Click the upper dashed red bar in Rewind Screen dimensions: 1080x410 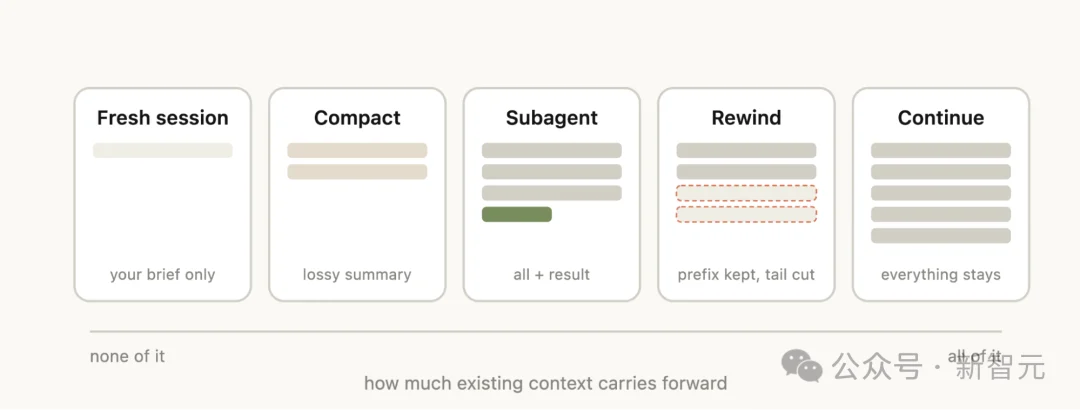coord(746,193)
